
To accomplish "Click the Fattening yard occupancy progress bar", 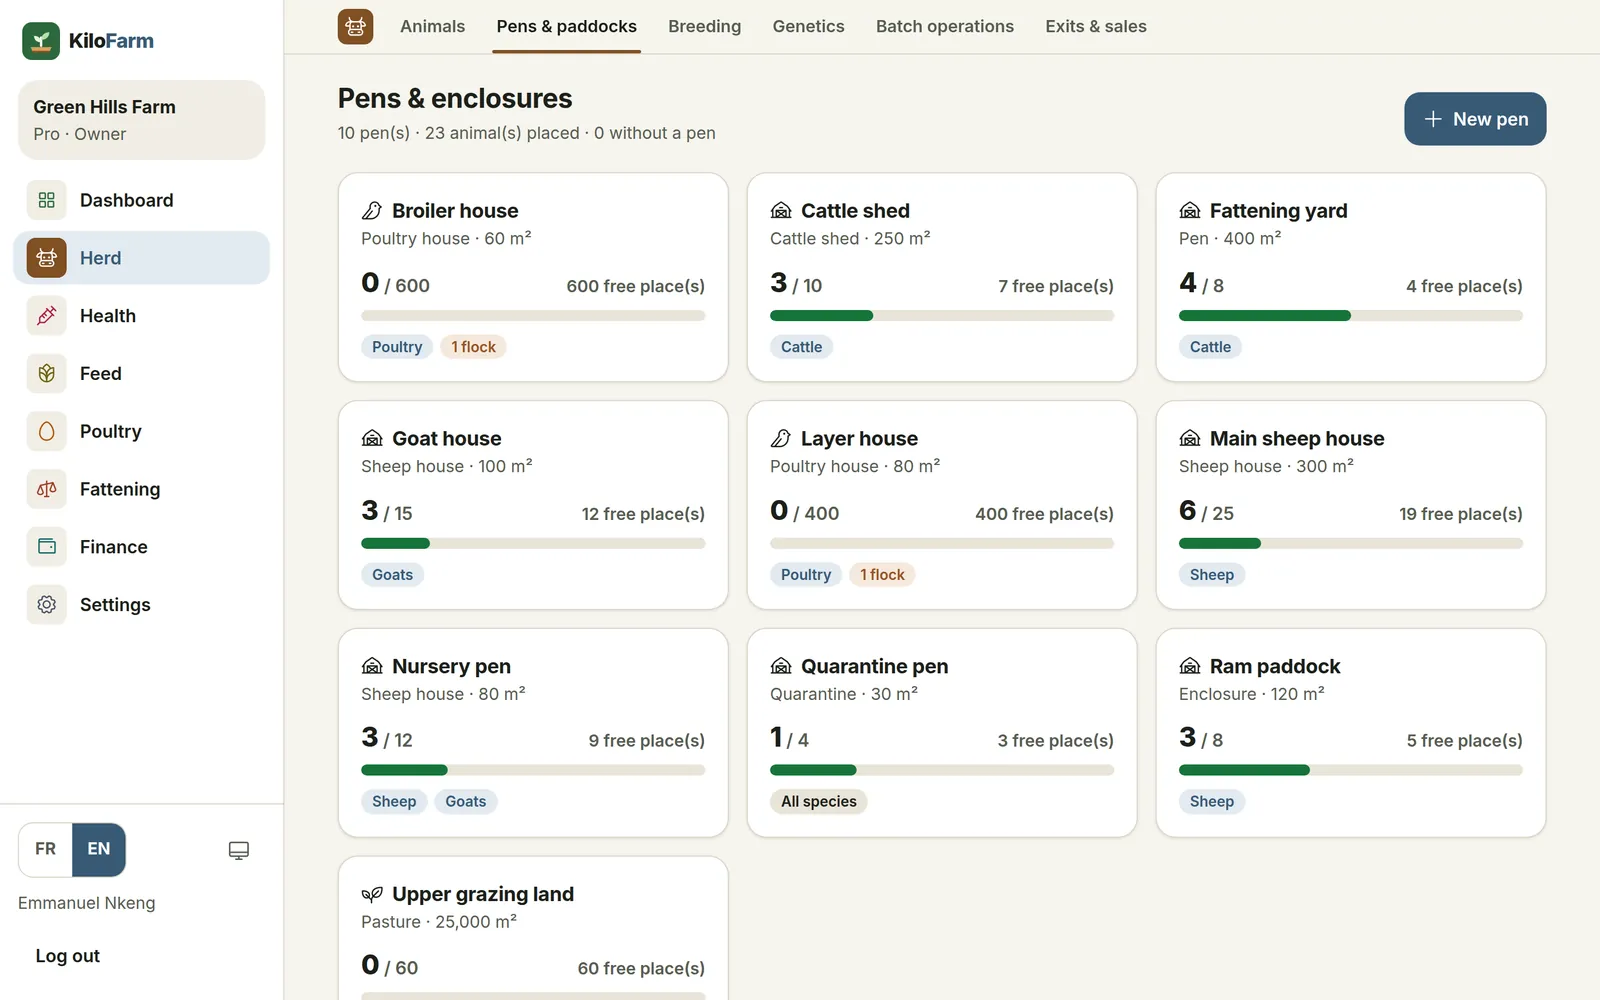I will [1351, 316].
